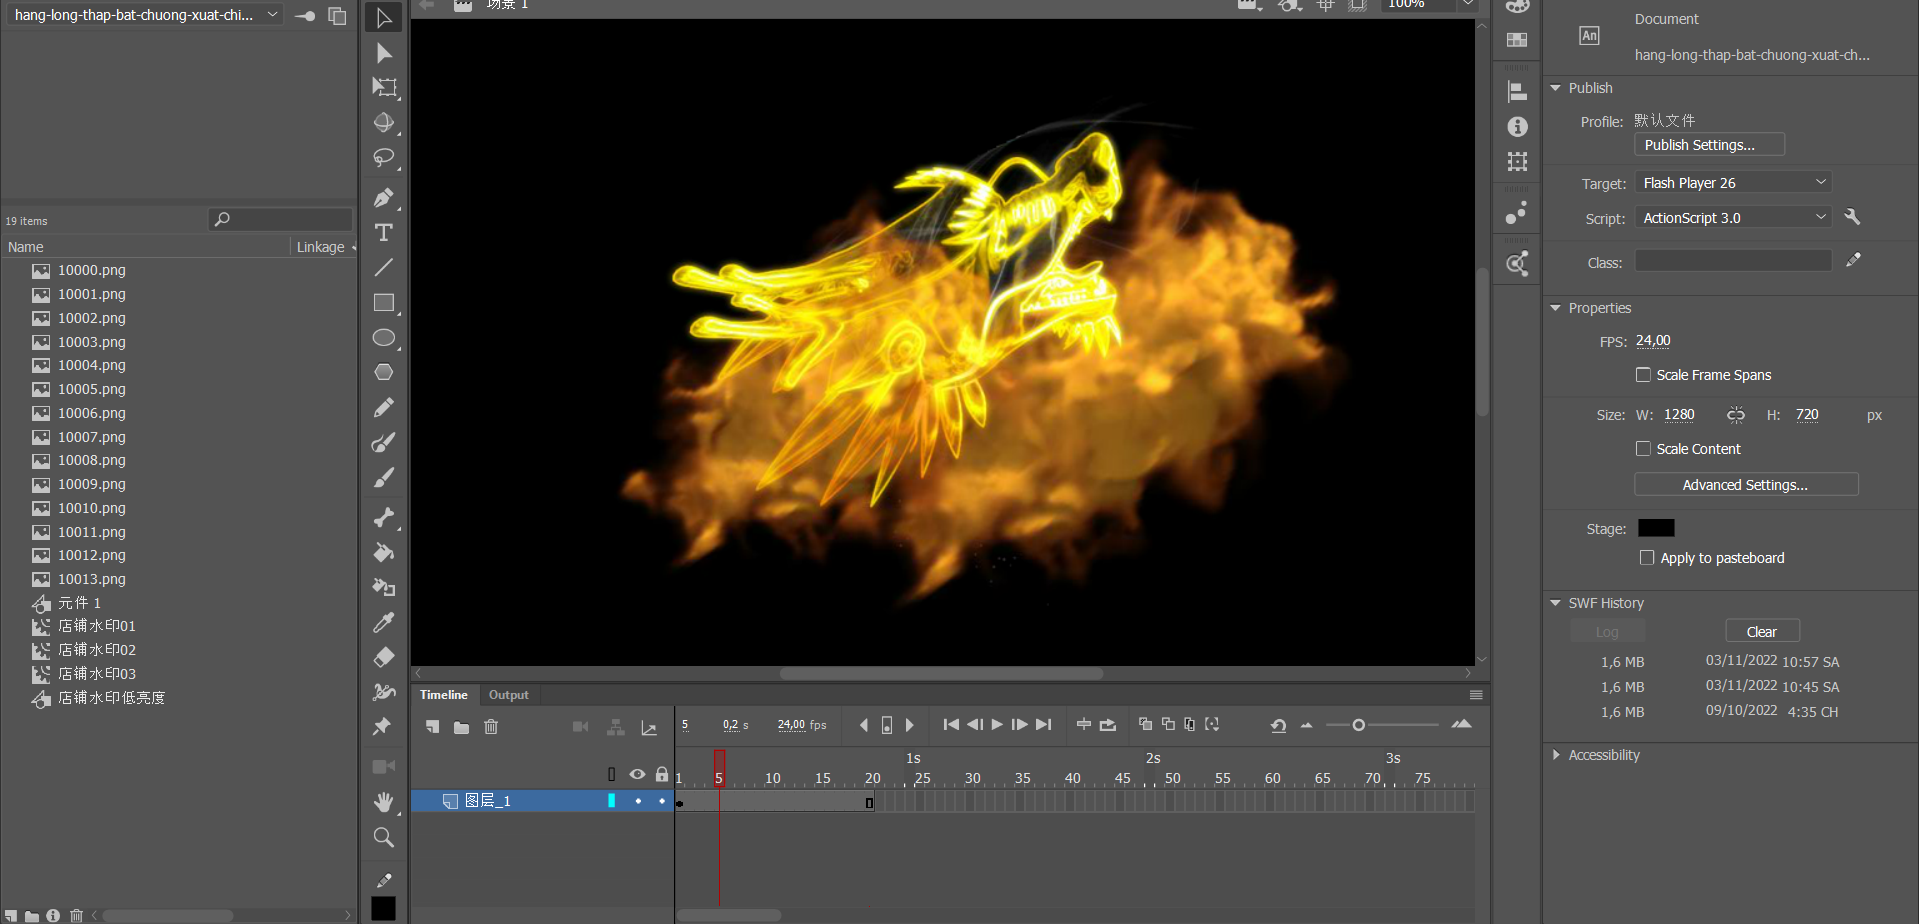
Task: Select 10005.png in the library list
Action: coord(92,389)
